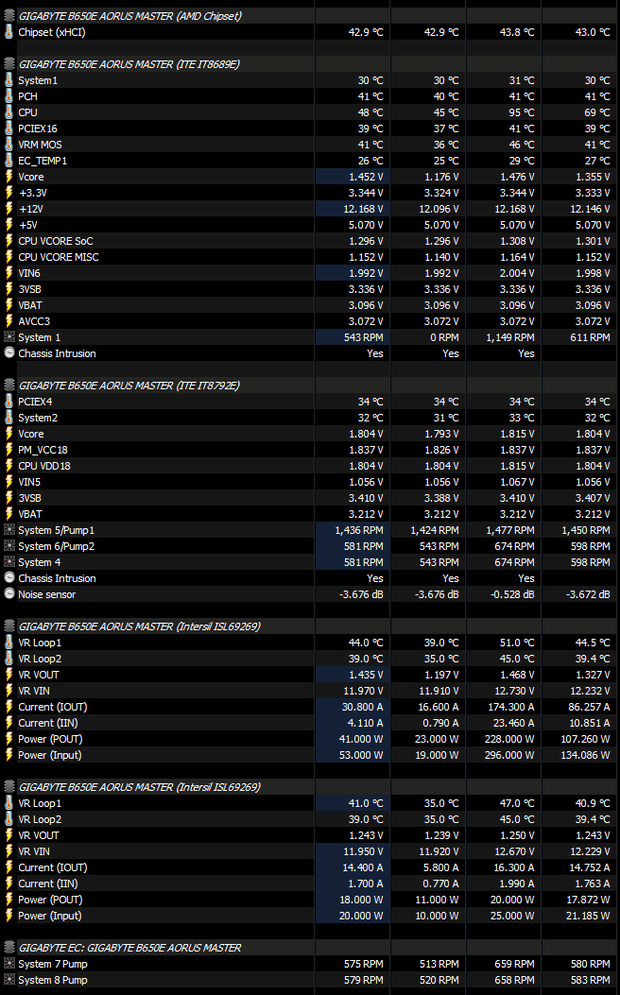
Task: Click the fan icon beside the System 4 row
Action: click(x=9, y=562)
